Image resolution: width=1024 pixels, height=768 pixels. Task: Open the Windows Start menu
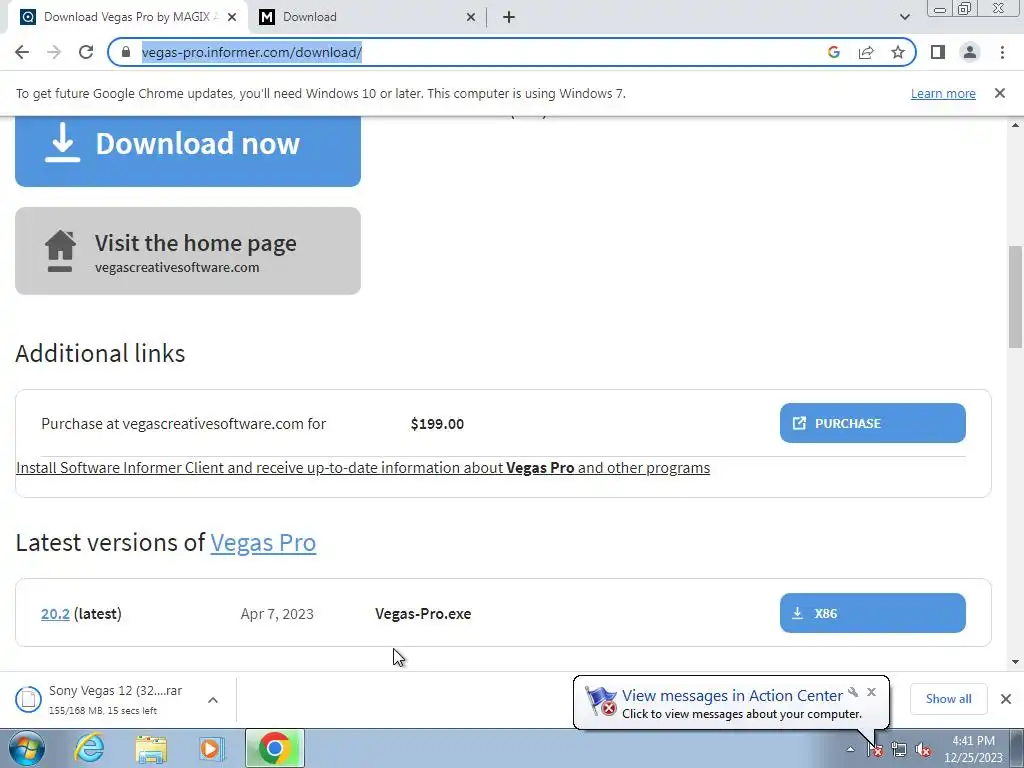[26, 748]
